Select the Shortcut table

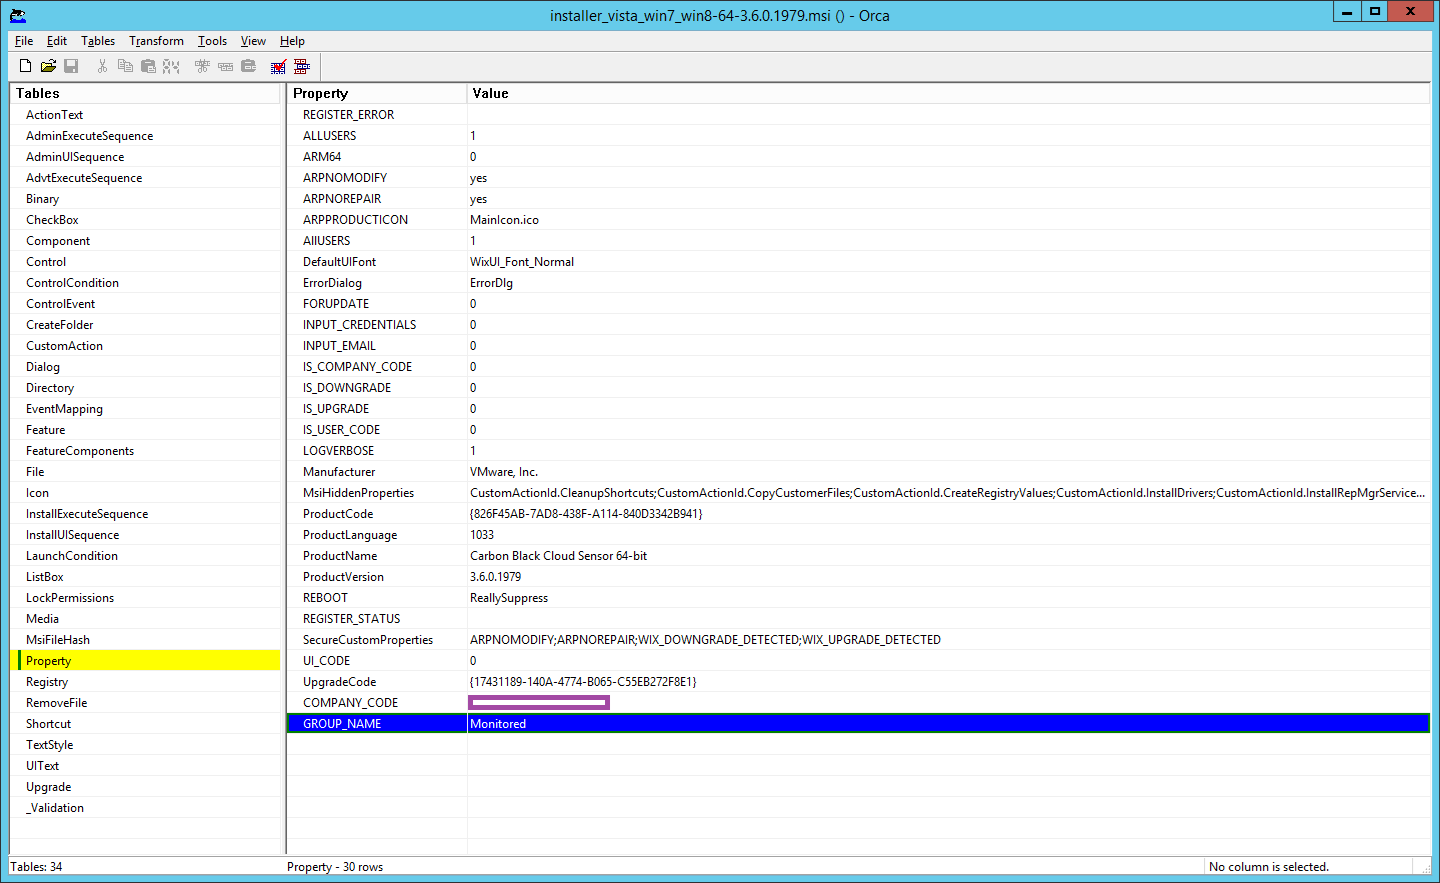coord(48,724)
